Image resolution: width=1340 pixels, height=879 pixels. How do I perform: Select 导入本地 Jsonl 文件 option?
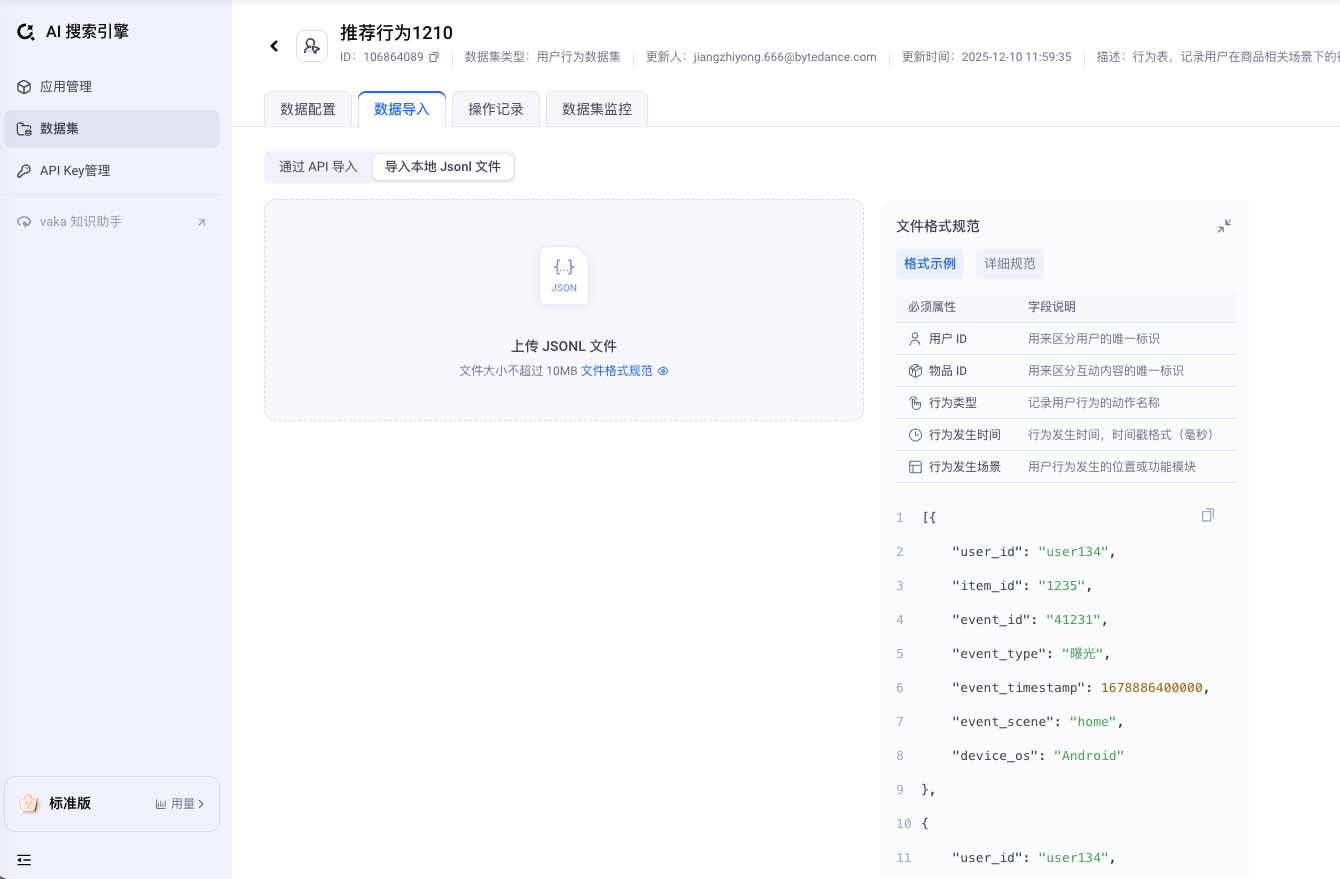443,167
